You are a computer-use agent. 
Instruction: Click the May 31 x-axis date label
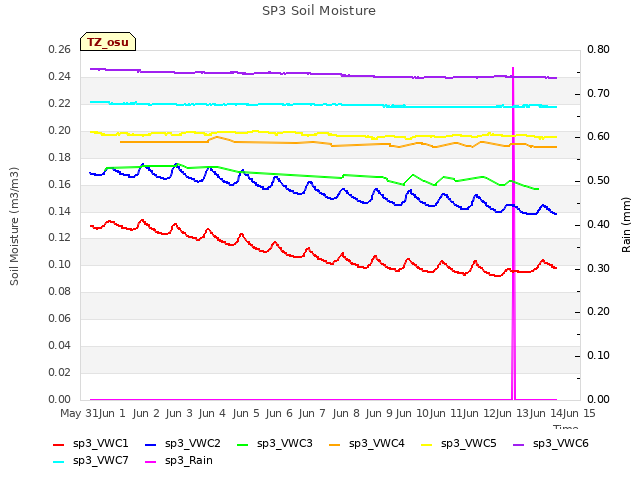coord(79,413)
